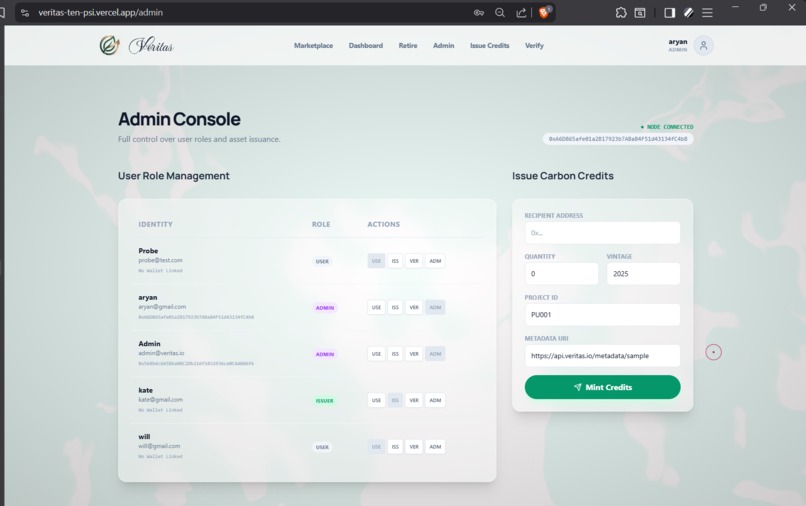Image resolution: width=806 pixels, height=506 pixels.
Task: Set Probe's role to ADM
Action: (x=435, y=261)
